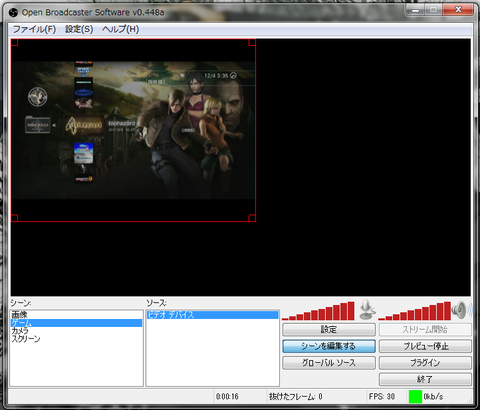Open the ヘルプ(H) menu
Viewport: 480px width, 410px height.
tap(120, 29)
